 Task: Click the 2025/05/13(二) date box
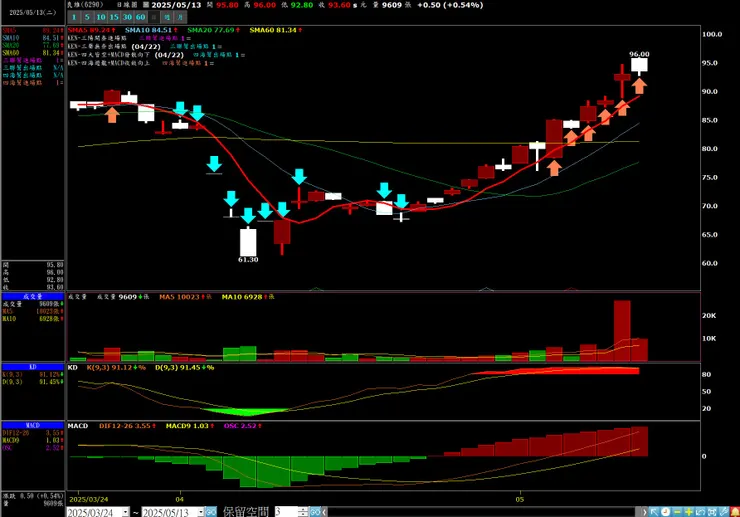coord(33,12)
